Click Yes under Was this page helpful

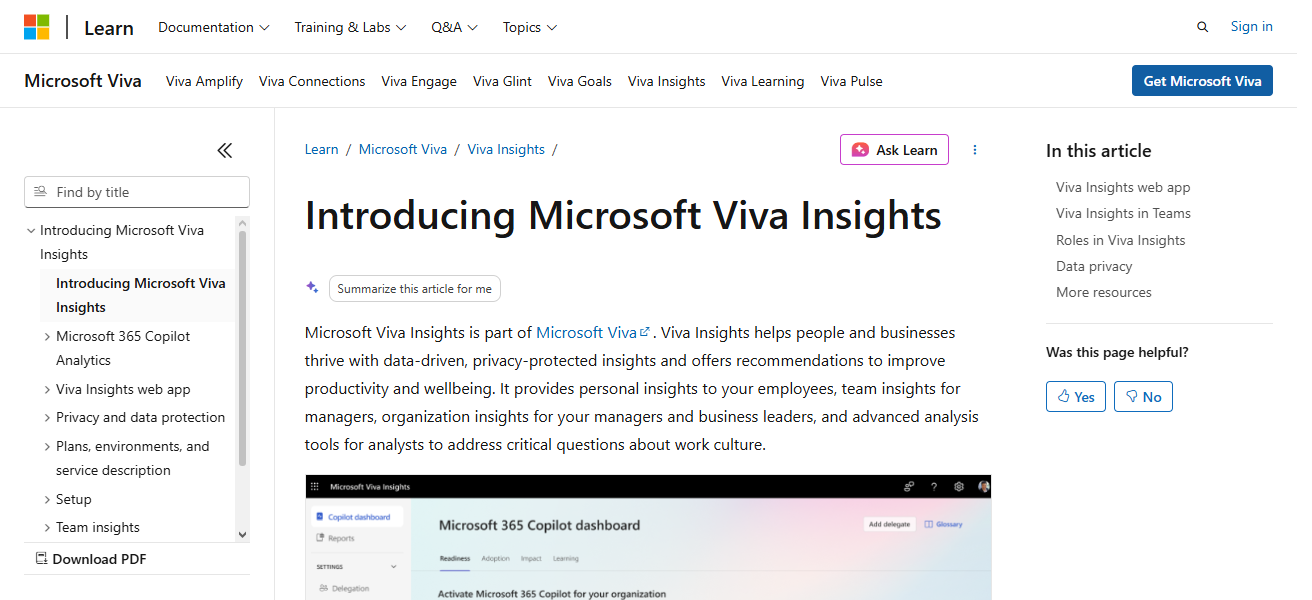(x=1075, y=396)
